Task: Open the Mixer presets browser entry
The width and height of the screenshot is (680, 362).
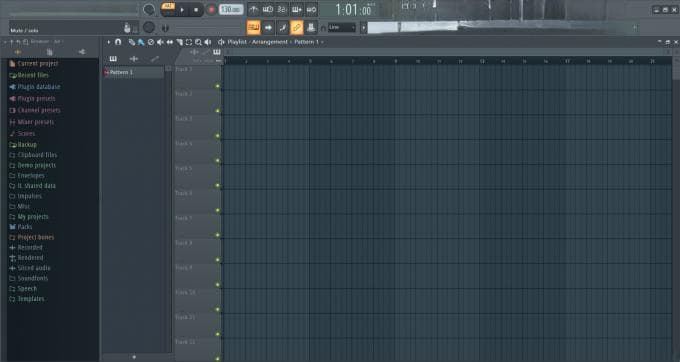Action: coord(32,122)
